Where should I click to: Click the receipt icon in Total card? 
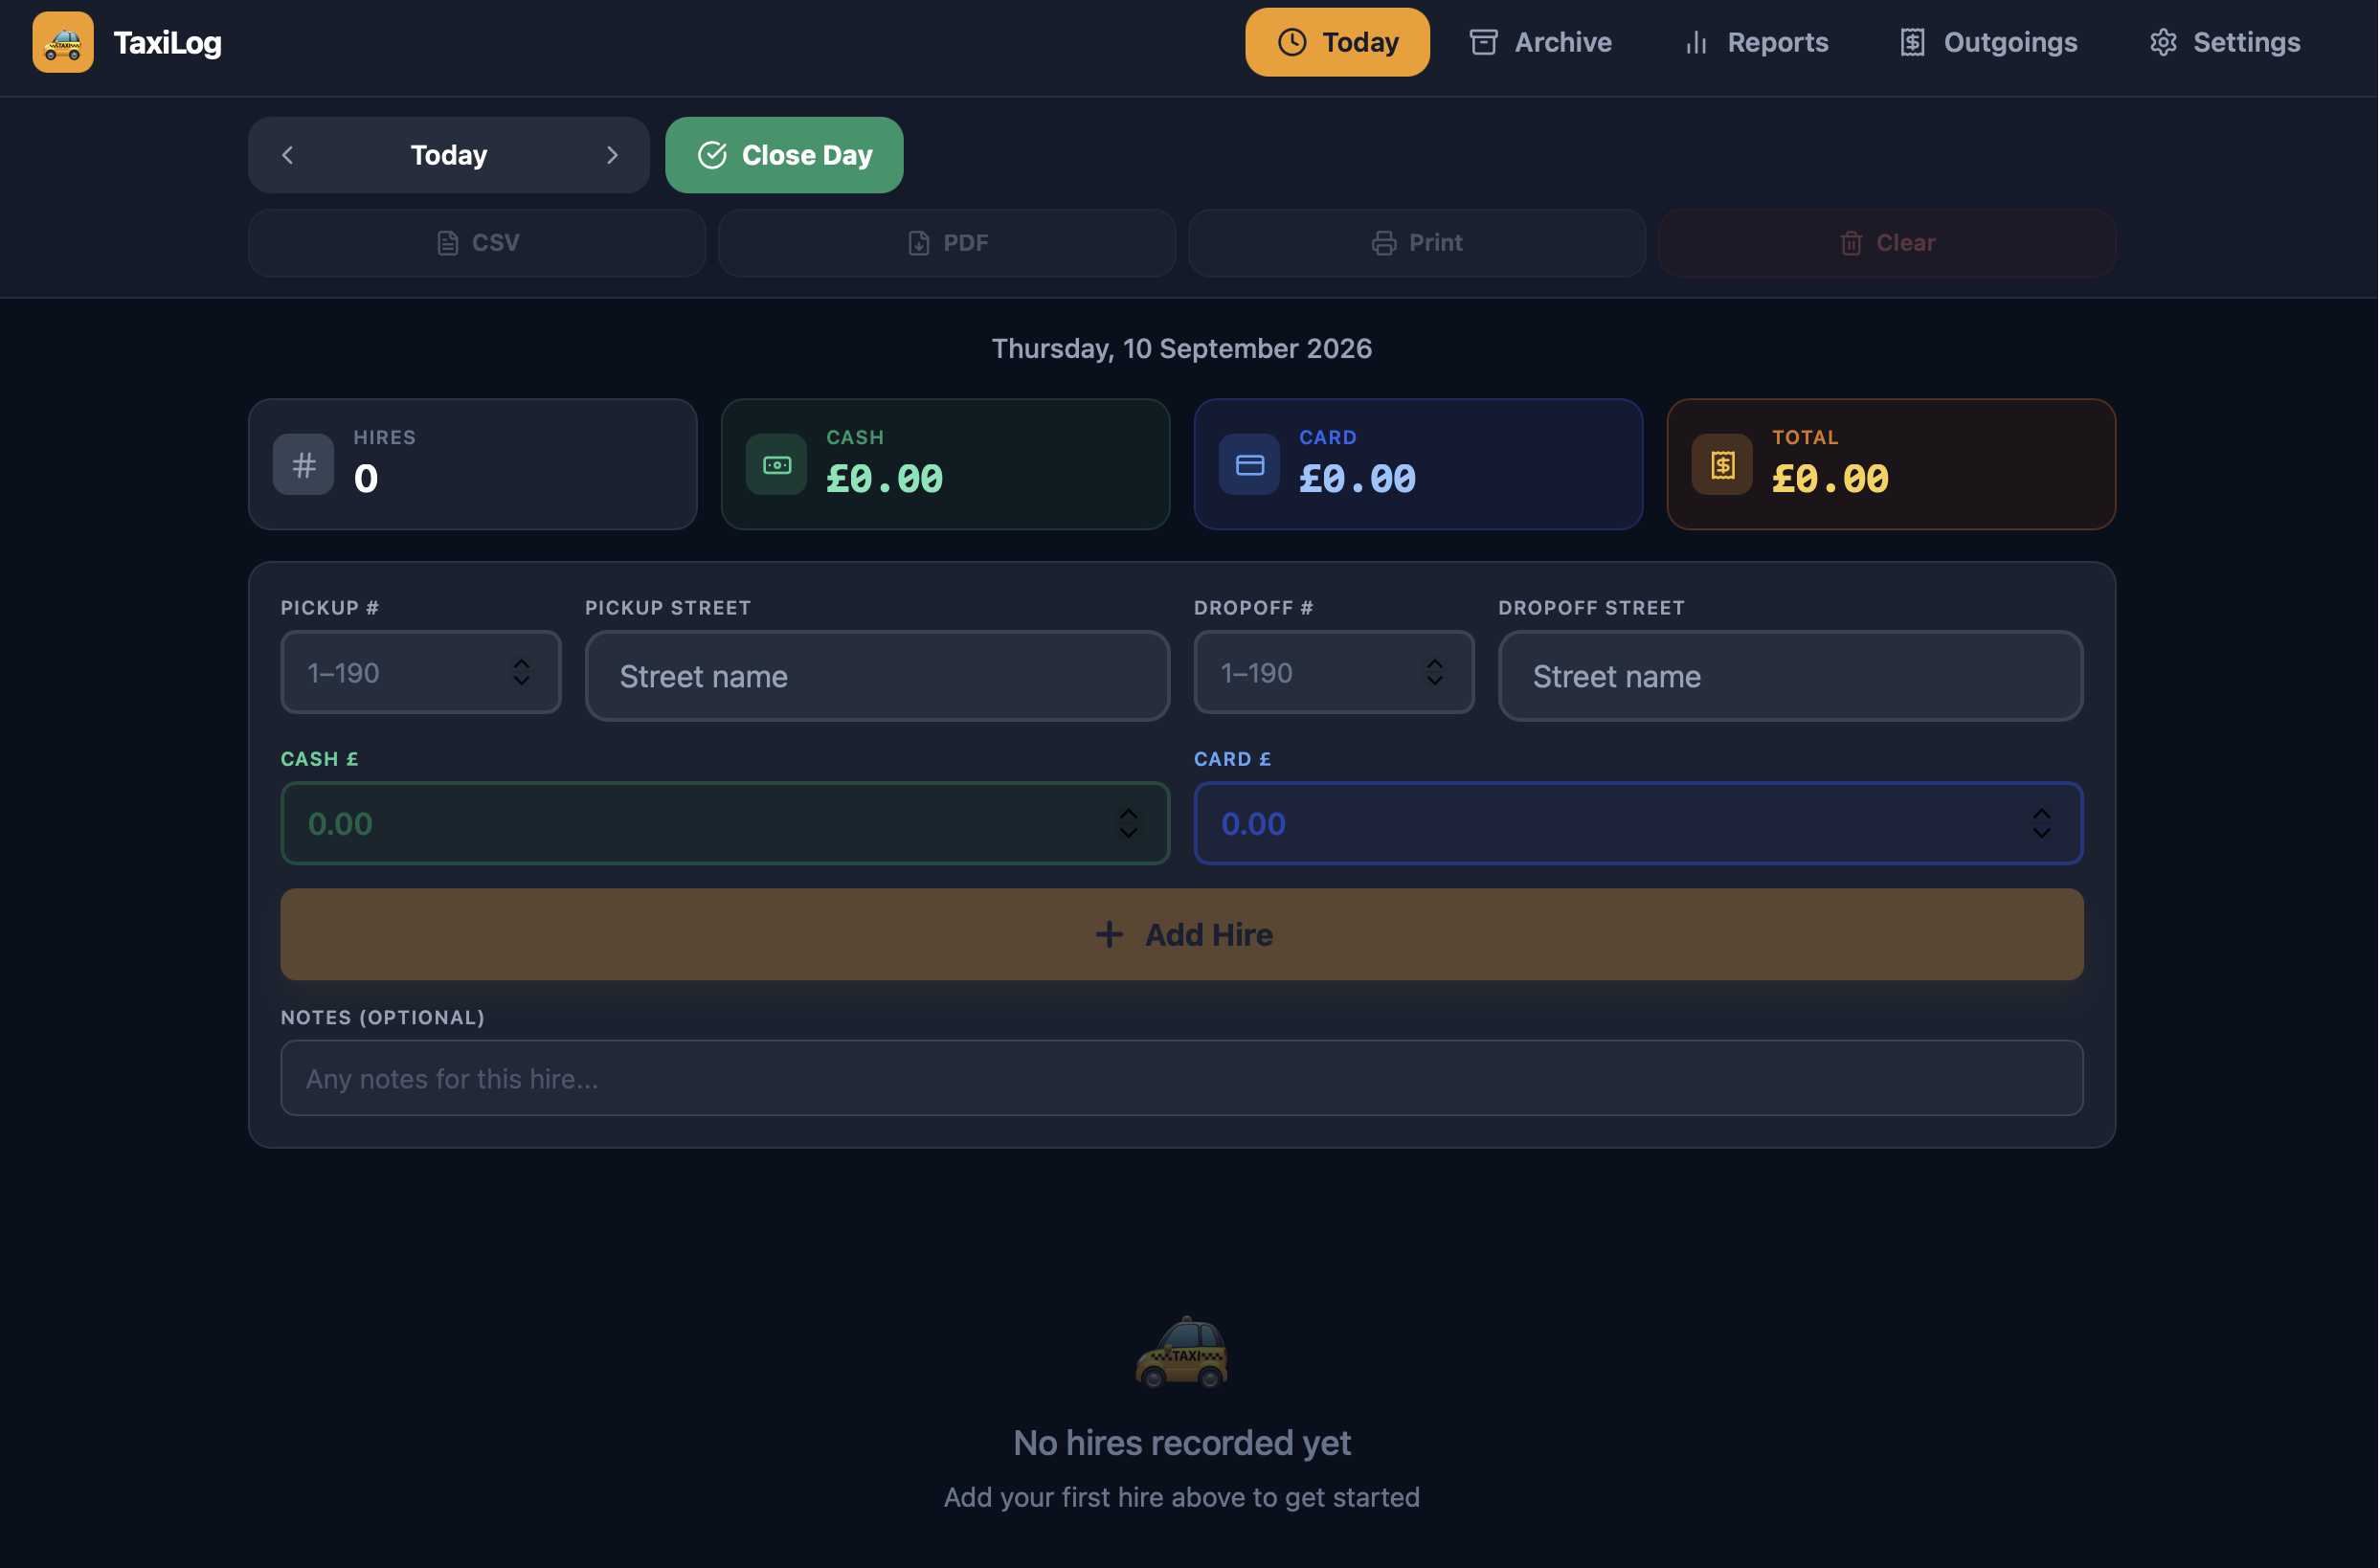[1723, 464]
